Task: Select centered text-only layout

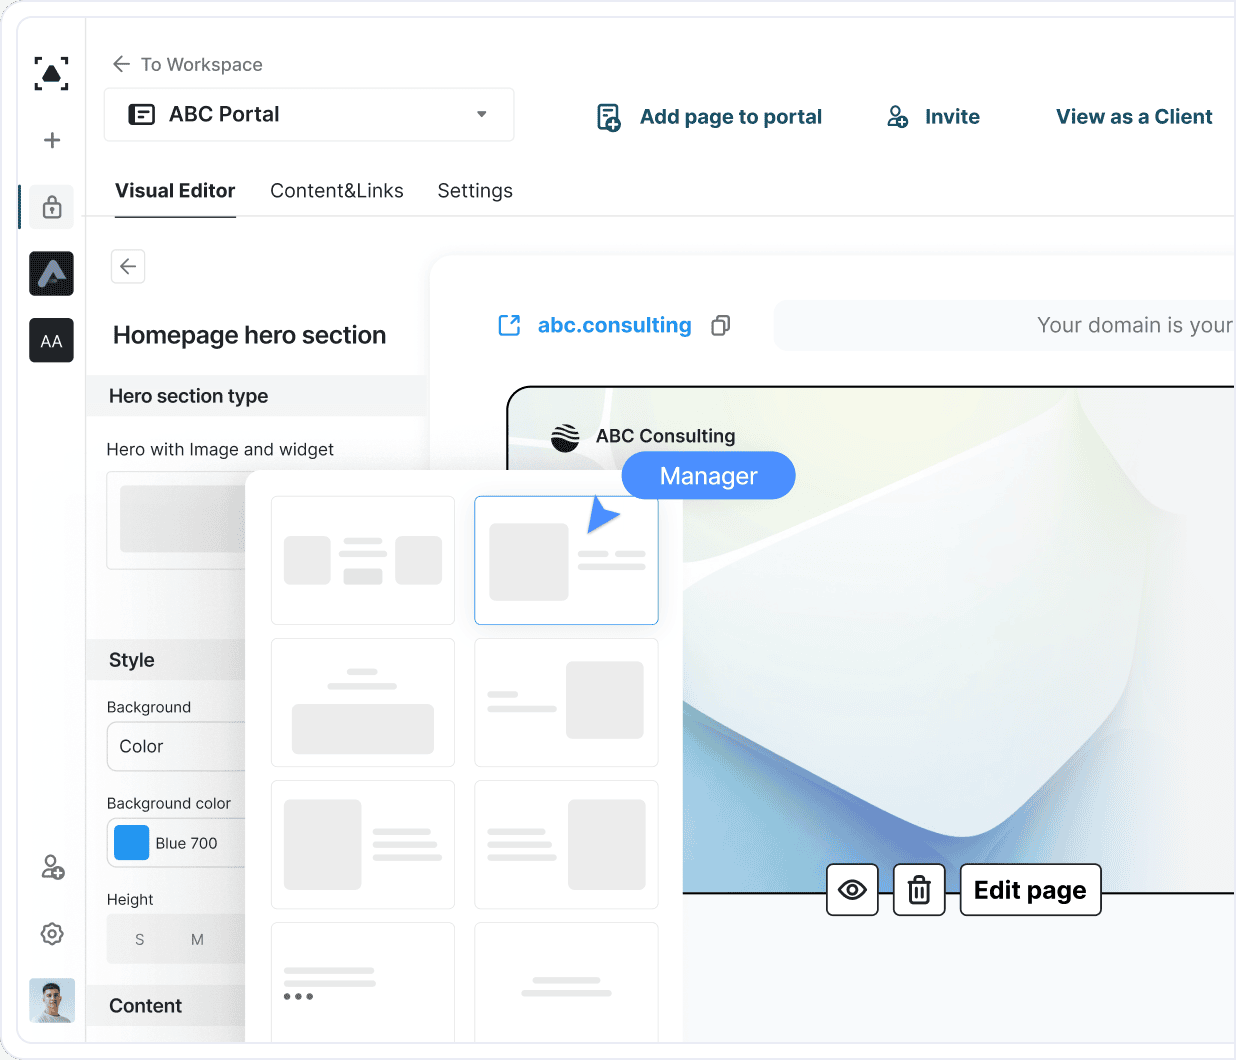Action: (566, 982)
